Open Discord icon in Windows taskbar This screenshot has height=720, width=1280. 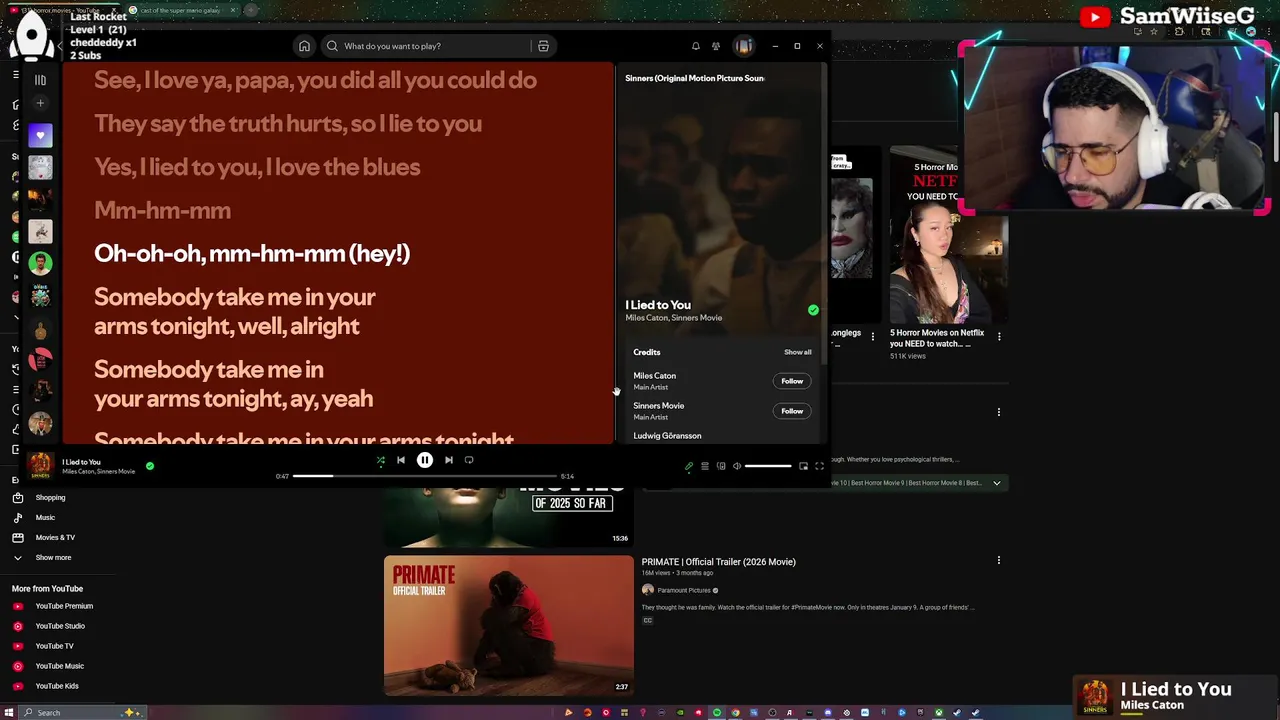(827, 713)
